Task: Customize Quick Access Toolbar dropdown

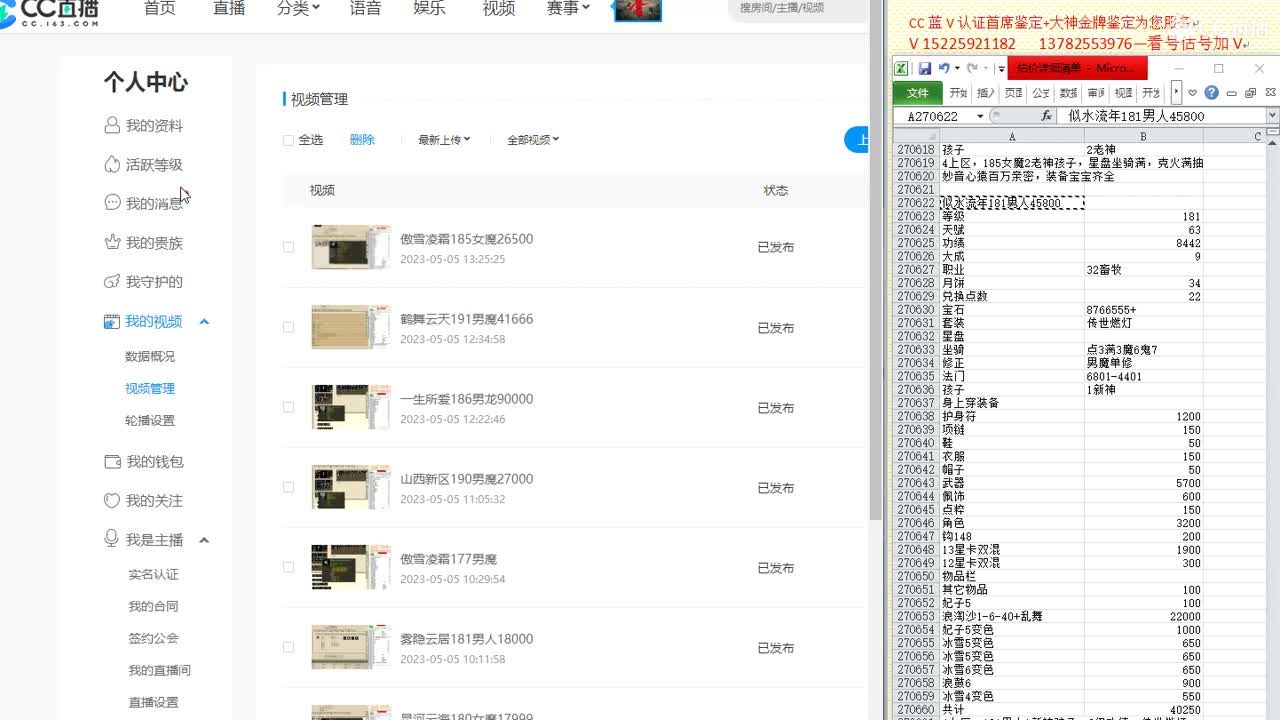Action: (1001, 69)
